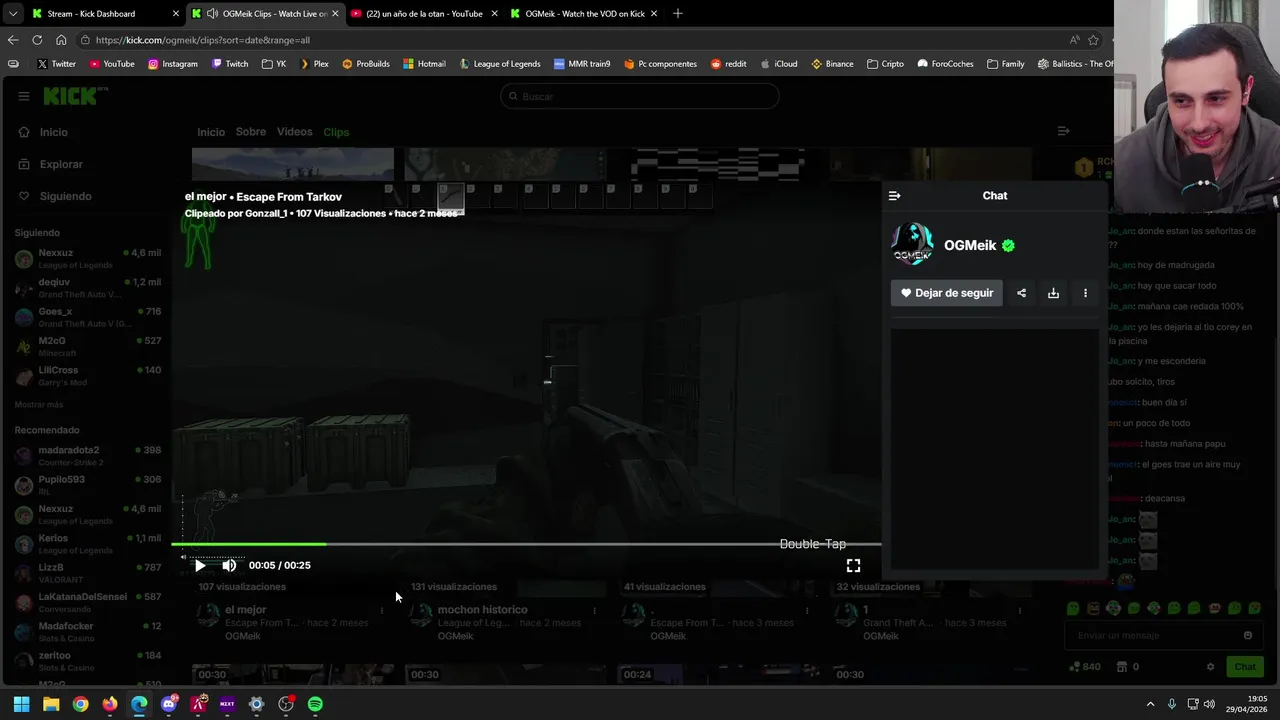The height and width of the screenshot is (720, 1280).
Task: Seek on the clip progress bar
Action: (526, 544)
